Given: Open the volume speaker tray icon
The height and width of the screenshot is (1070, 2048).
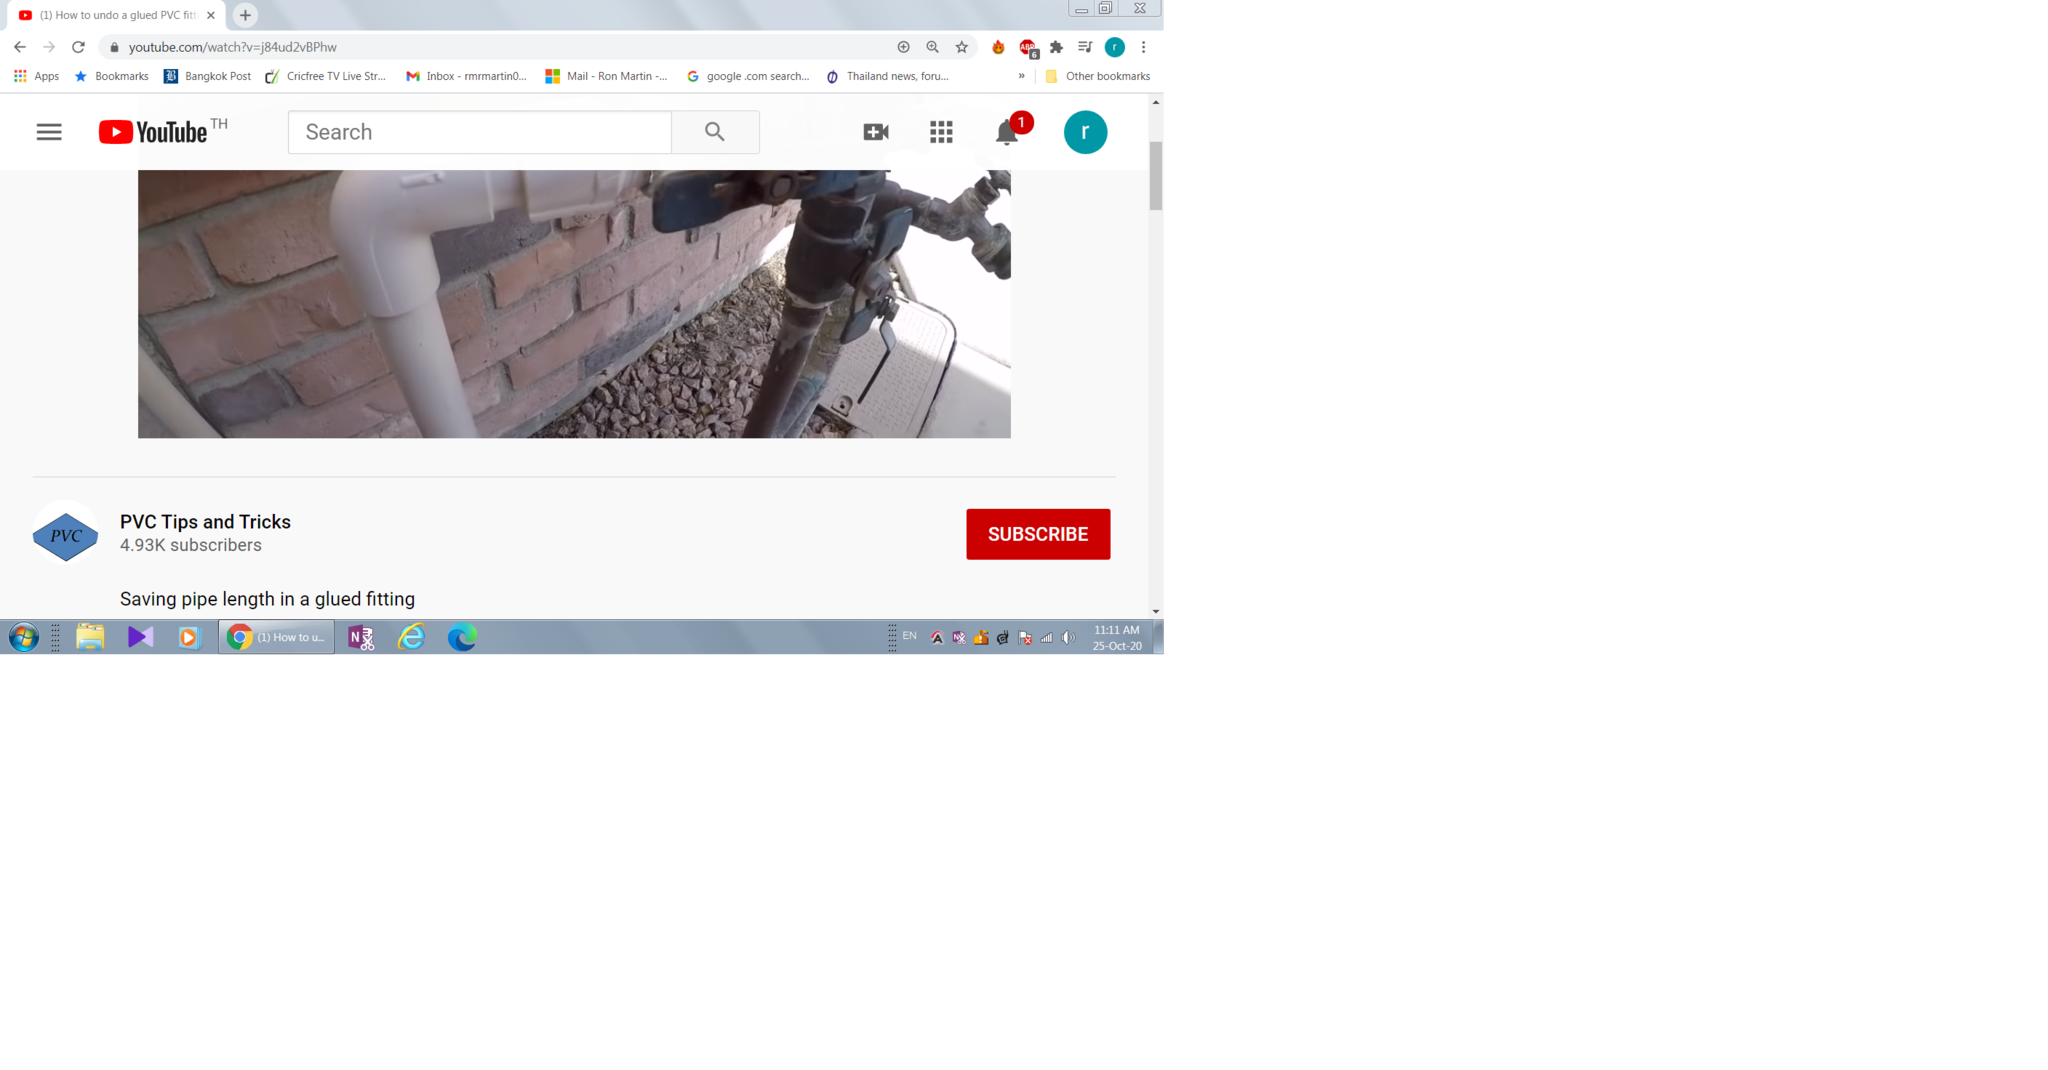Looking at the screenshot, I should pos(1069,638).
